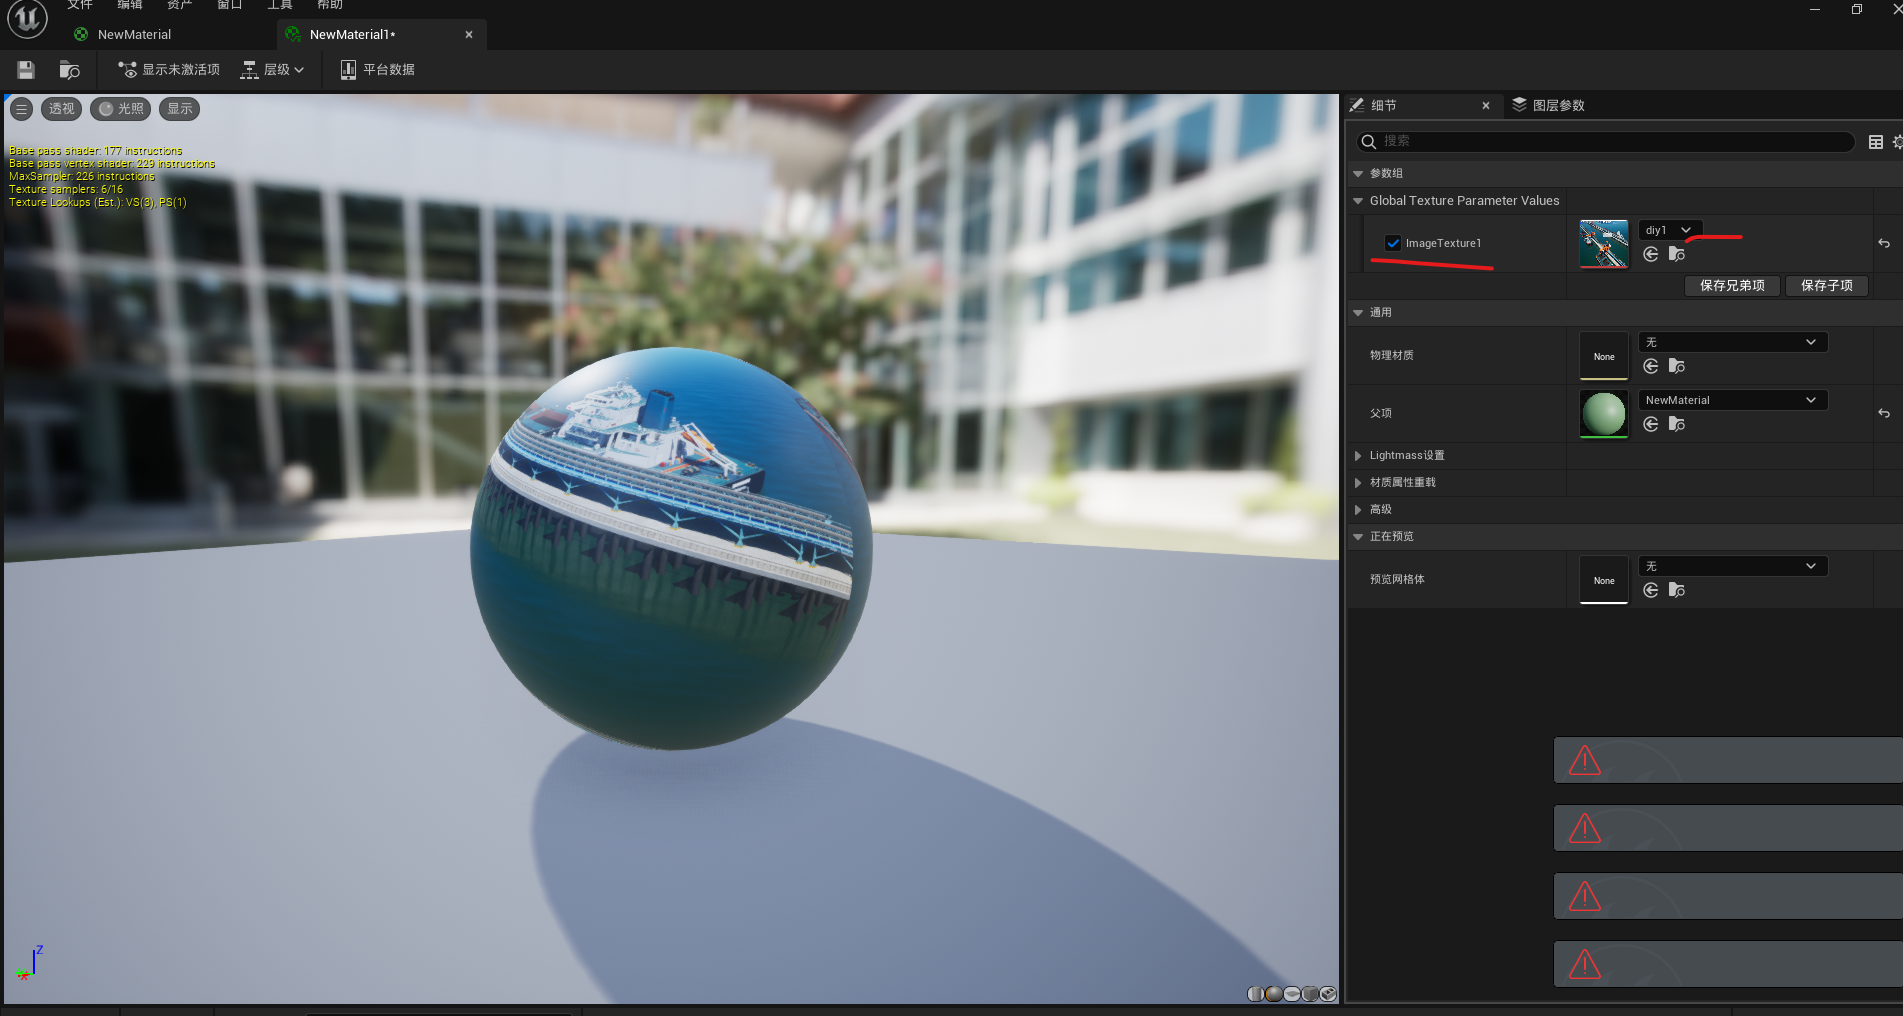Open the Details settings gear icon
Viewport: 1903px width, 1016px height.
[1897, 142]
